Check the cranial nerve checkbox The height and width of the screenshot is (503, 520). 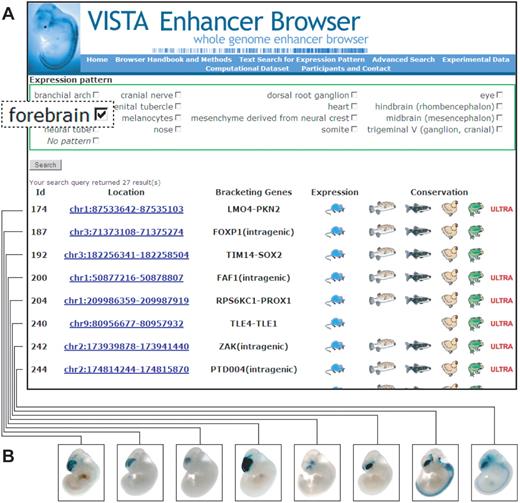click(x=178, y=95)
